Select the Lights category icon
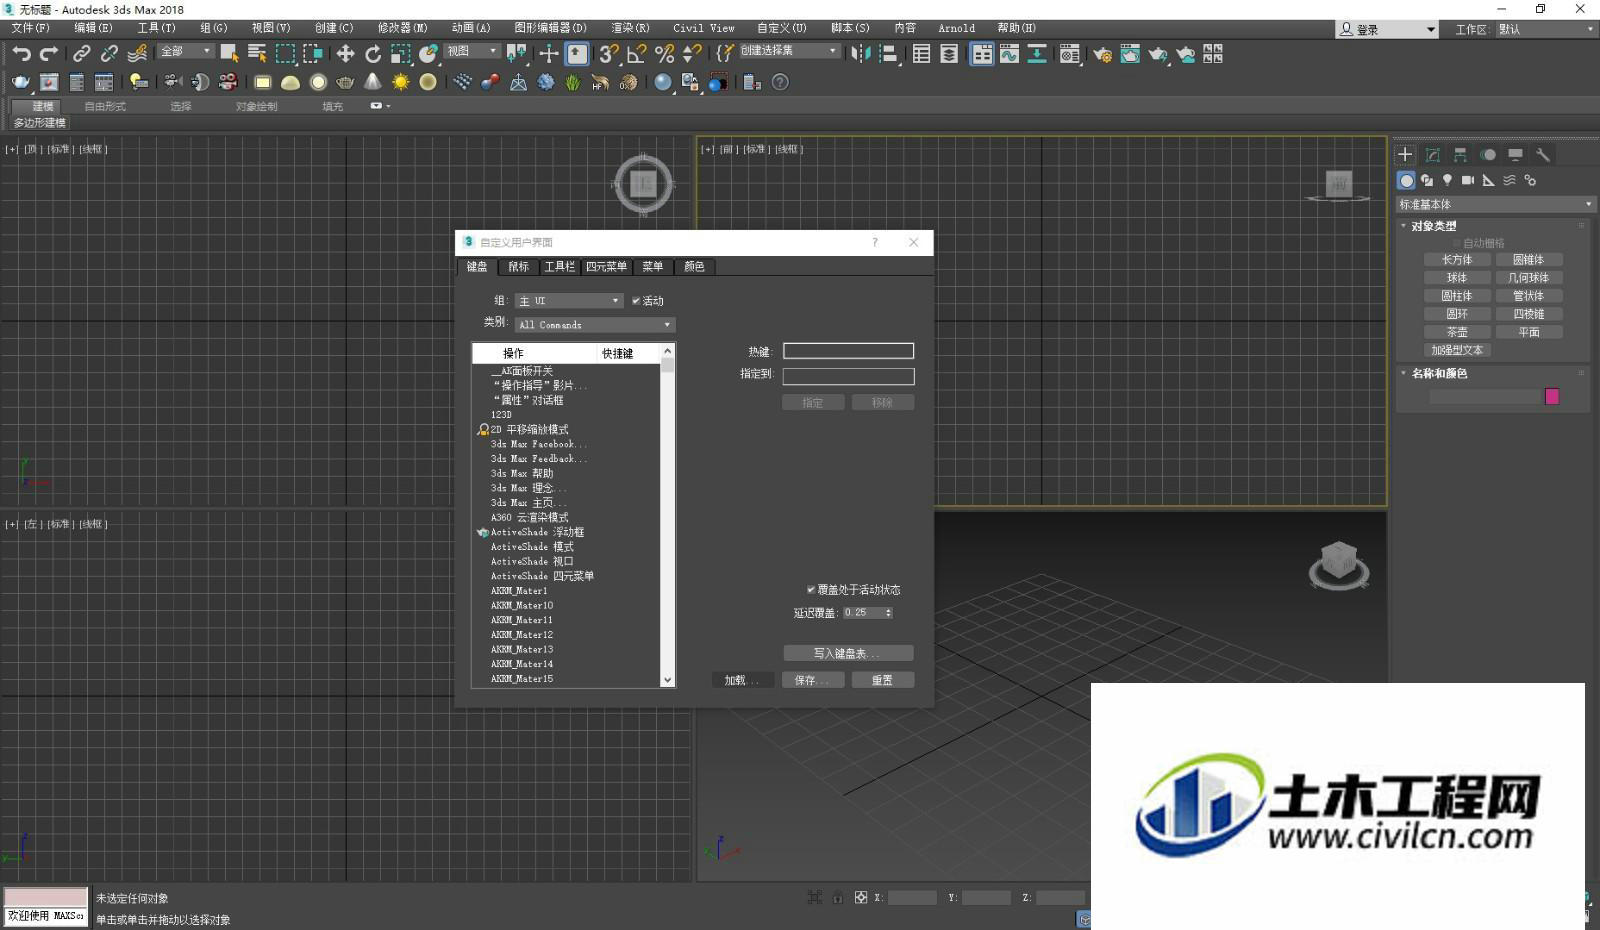Viewport: 1600px width, 930px height. point(1447,180)
